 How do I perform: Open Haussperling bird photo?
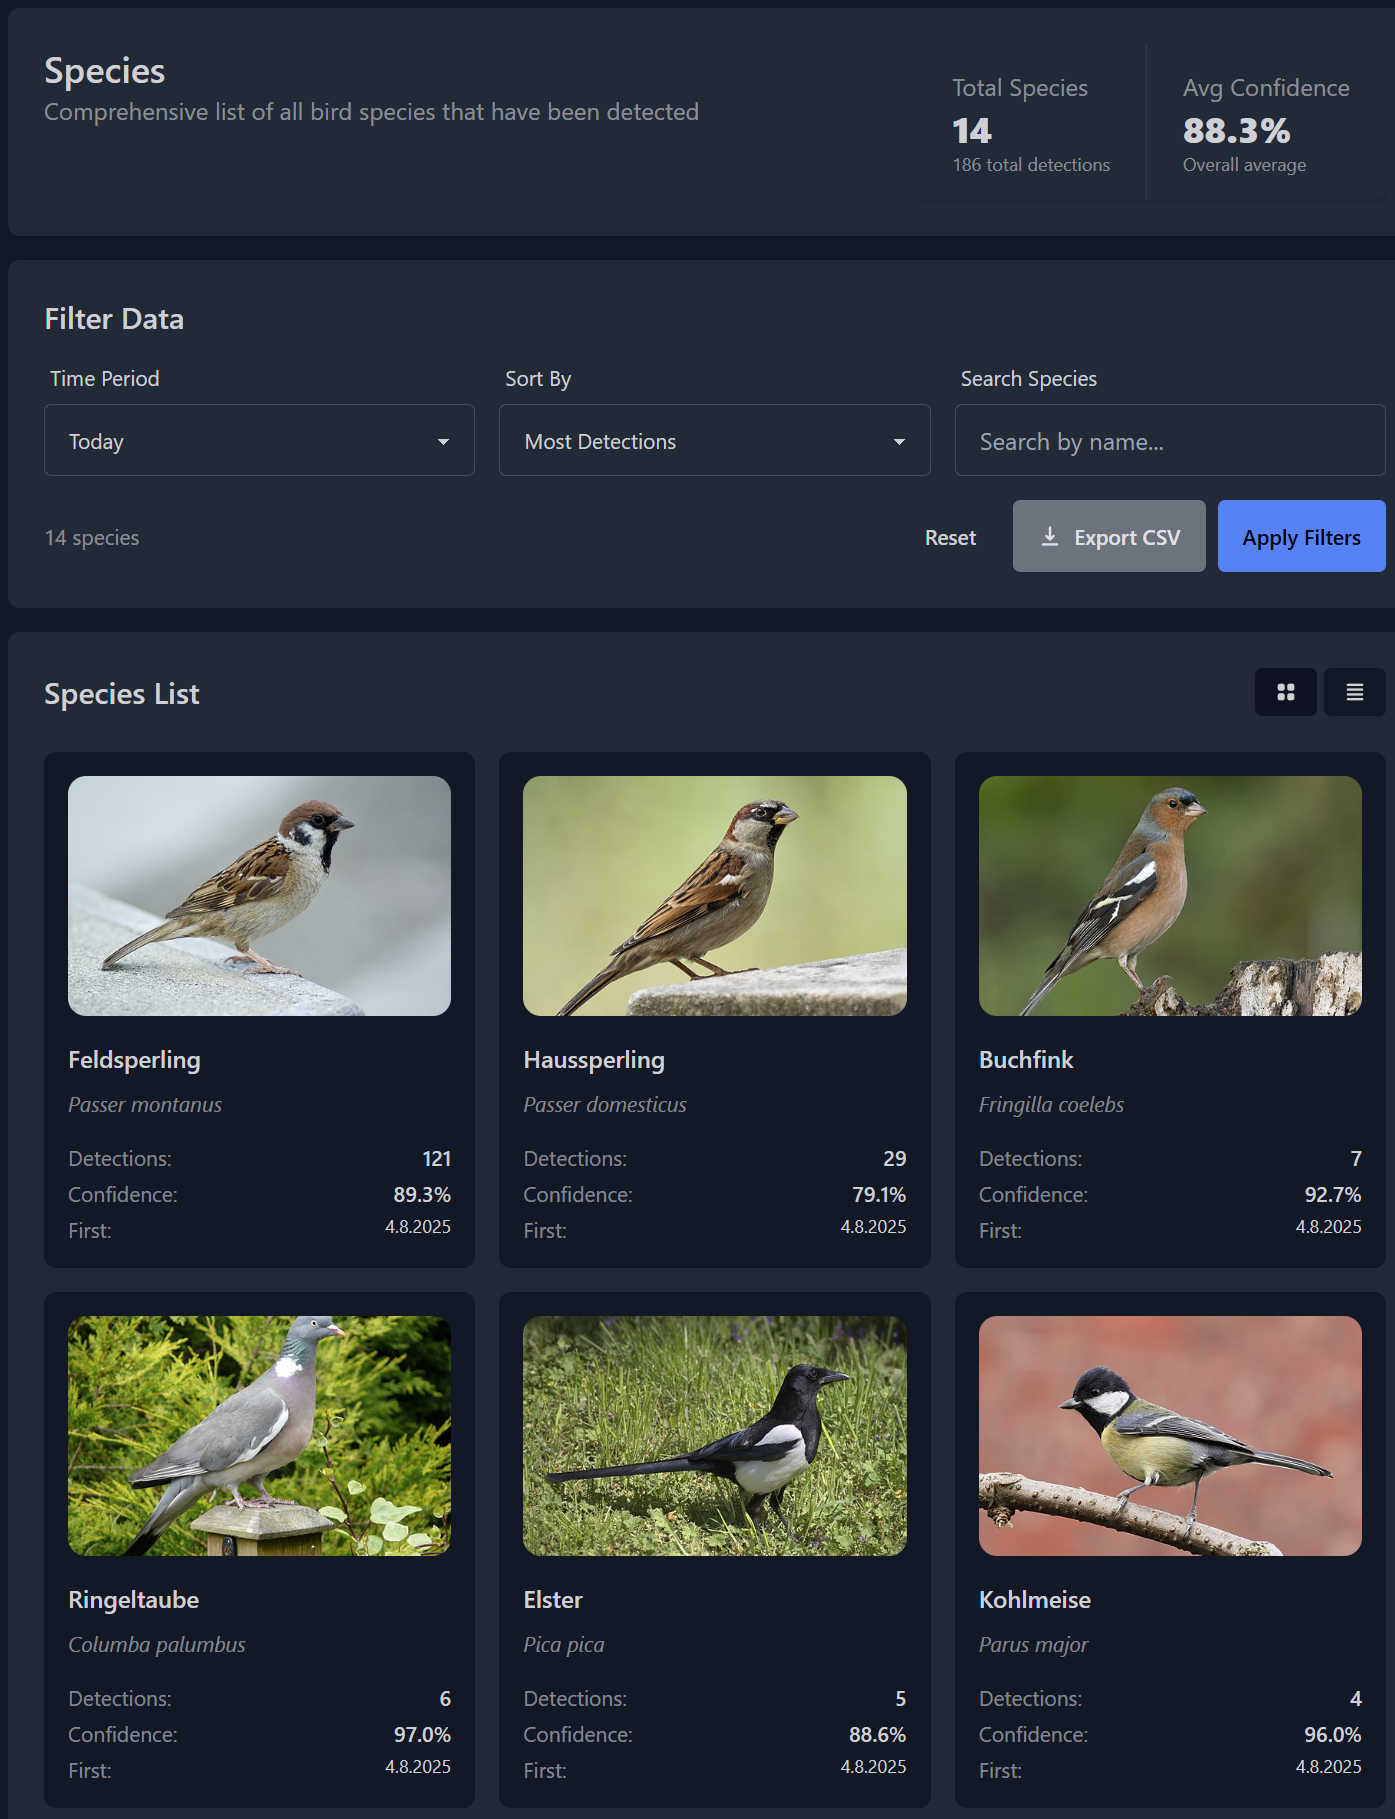coord(714,896)
